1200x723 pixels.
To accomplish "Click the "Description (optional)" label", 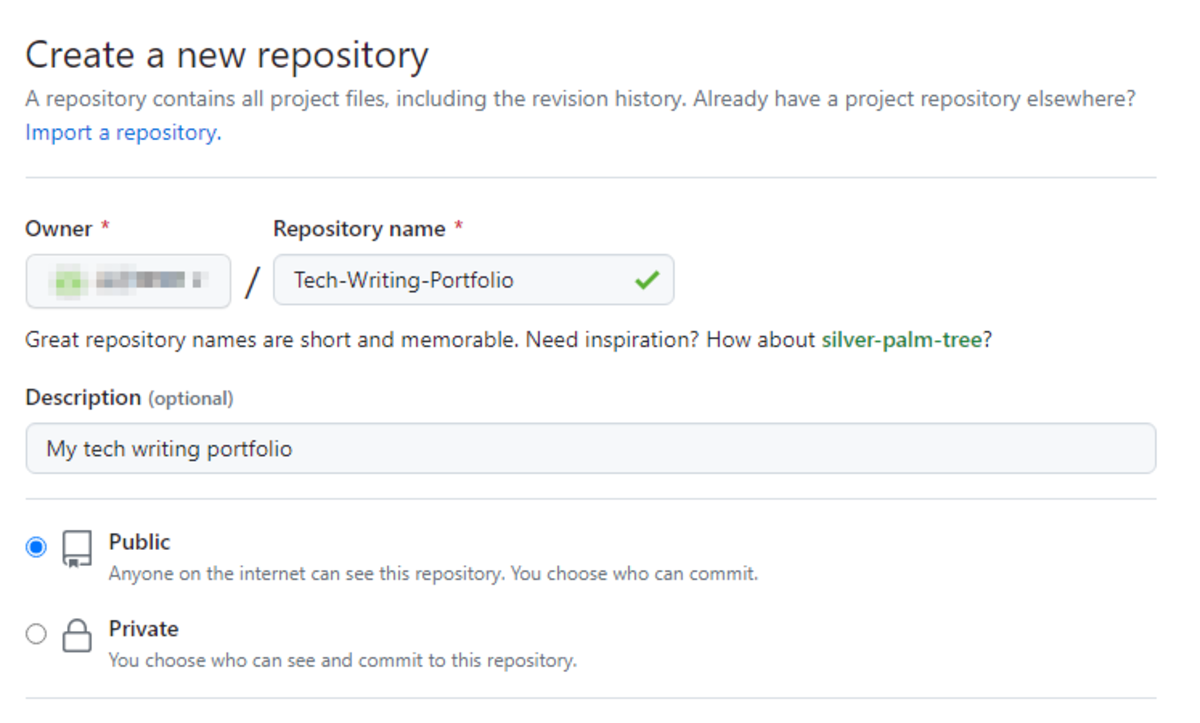I will point(129,398).
